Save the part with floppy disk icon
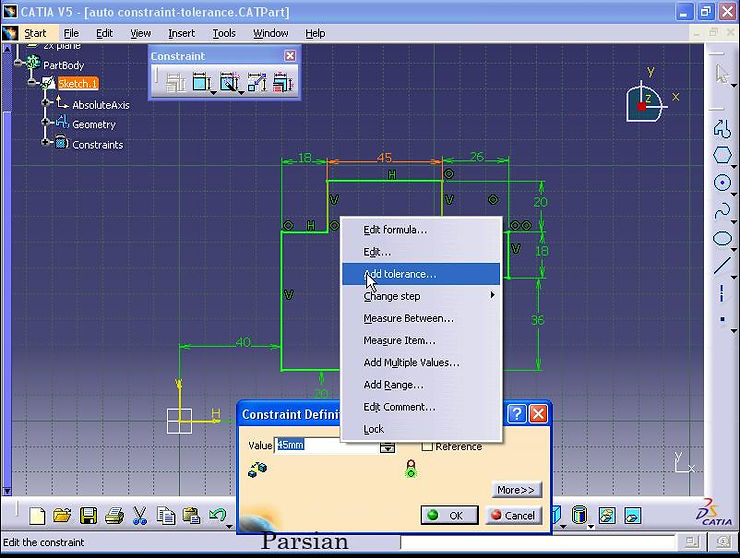The image size is (740, 558). (x=88, y=516)
